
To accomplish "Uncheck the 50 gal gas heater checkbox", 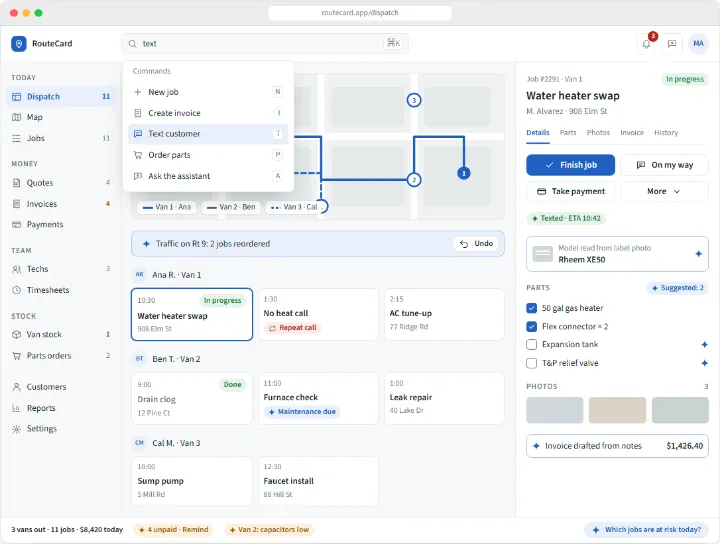I will coord(532,308).
